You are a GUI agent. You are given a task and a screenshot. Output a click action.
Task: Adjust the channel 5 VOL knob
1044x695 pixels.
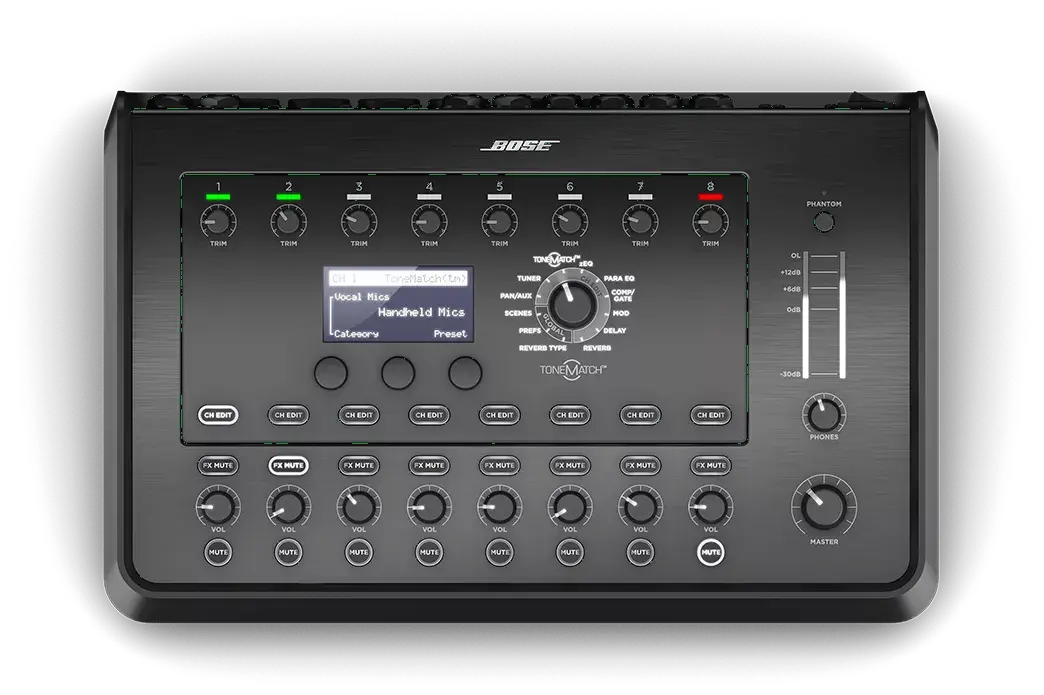499,507
